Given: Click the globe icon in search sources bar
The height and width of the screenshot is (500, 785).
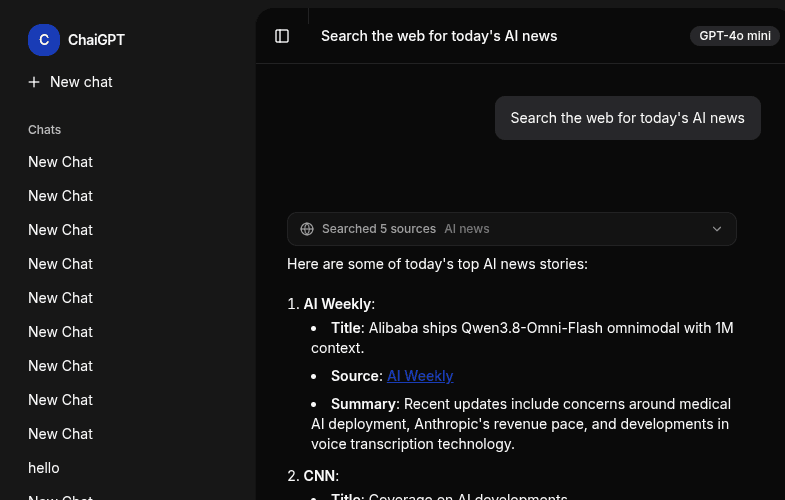Looking at the screenshot, I should tap(307, 229).
